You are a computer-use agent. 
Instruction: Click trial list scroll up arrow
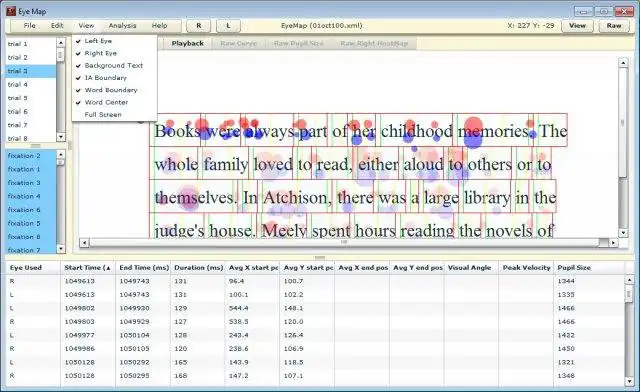(61, 42)
